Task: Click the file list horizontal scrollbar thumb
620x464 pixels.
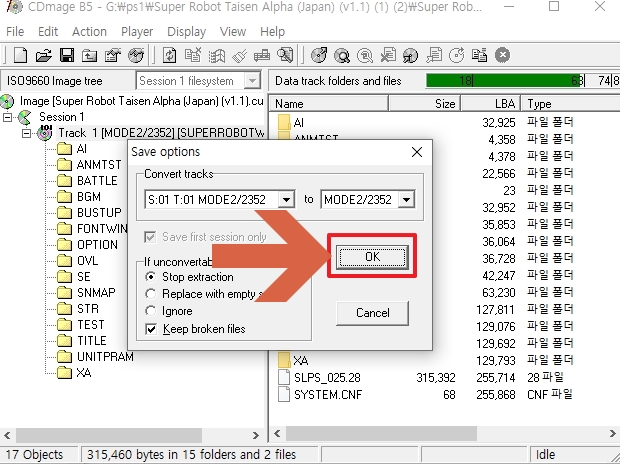Action: (x=381, y=434)
